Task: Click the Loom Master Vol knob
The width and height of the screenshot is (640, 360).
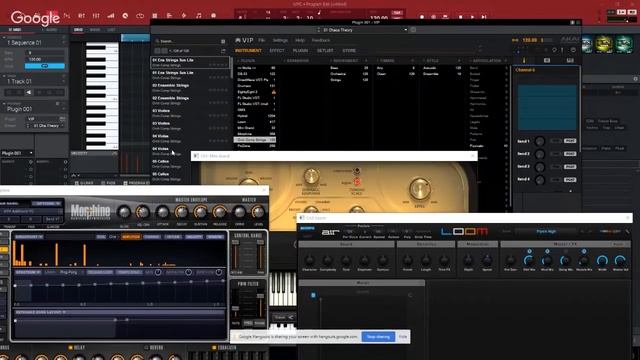Action: coord(620,260)
